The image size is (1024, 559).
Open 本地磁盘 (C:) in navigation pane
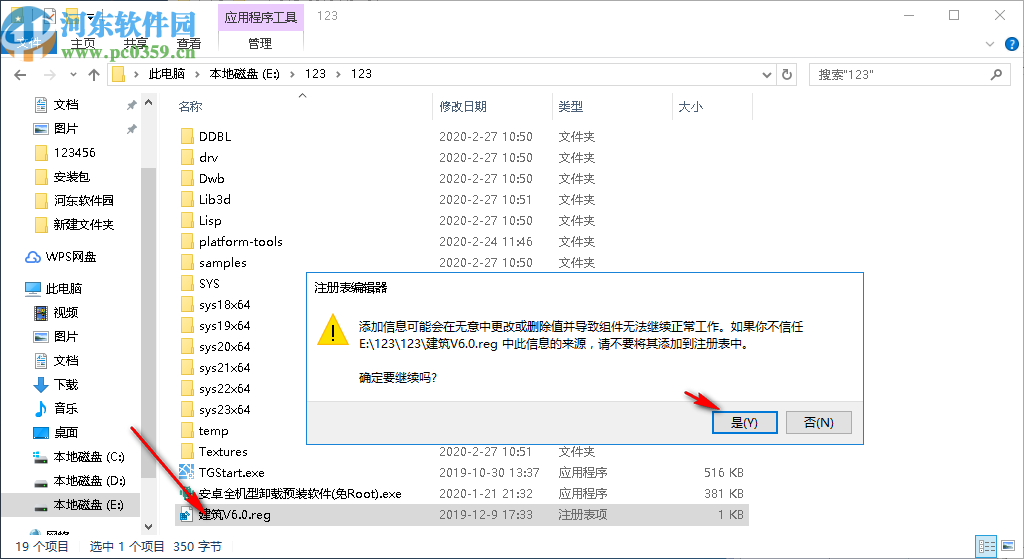click(x=89, y=456)
